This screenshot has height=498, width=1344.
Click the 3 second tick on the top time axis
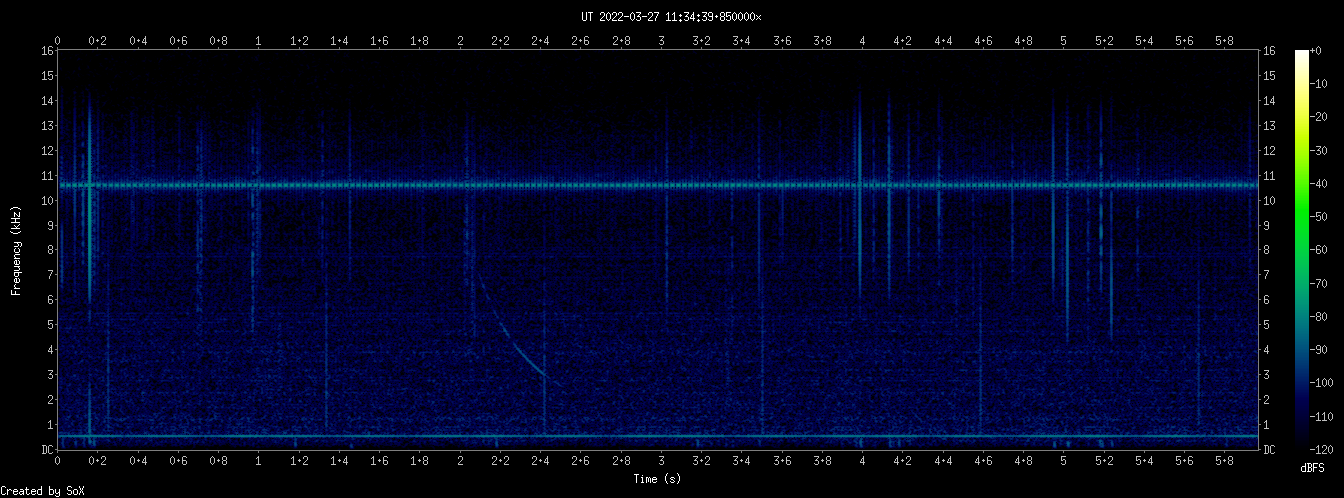(x=662, y=40)
